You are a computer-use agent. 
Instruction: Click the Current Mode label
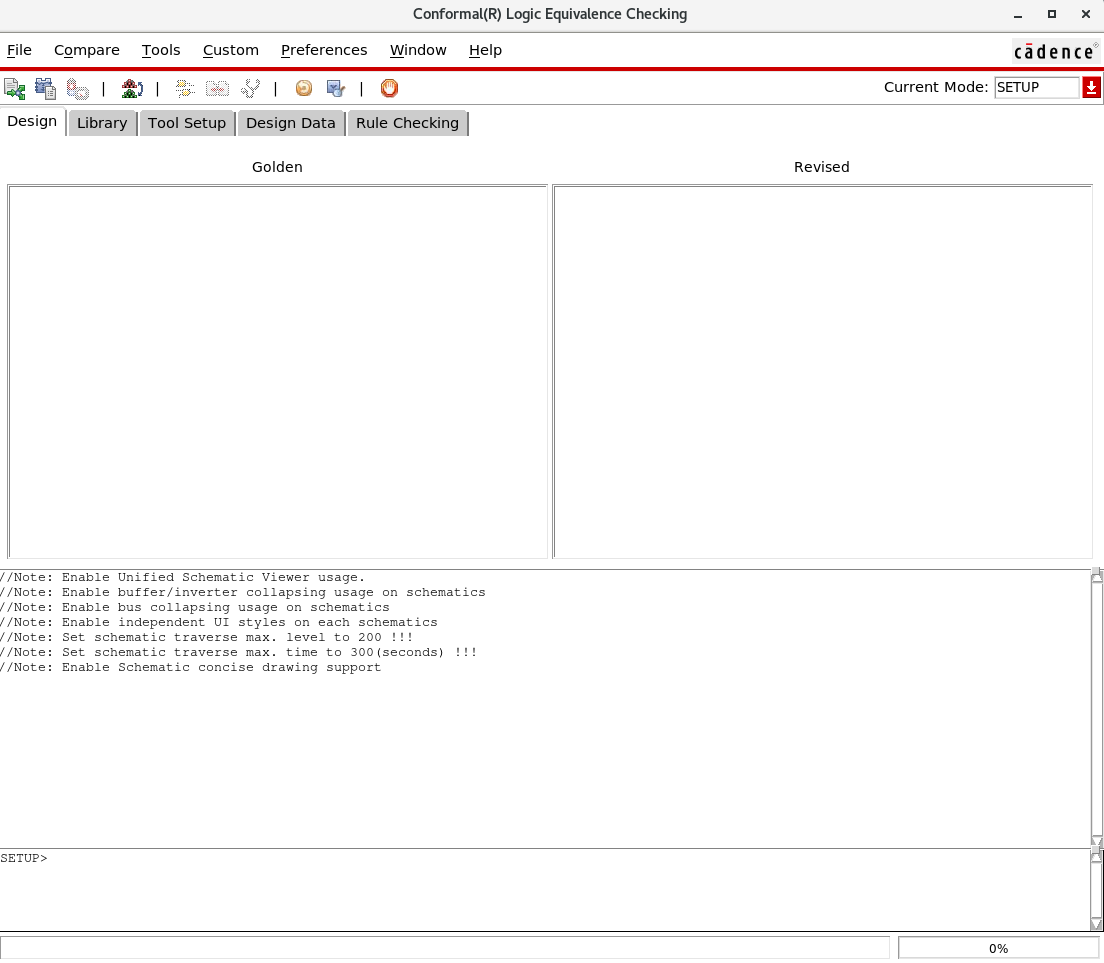click(x=936, y=87)
